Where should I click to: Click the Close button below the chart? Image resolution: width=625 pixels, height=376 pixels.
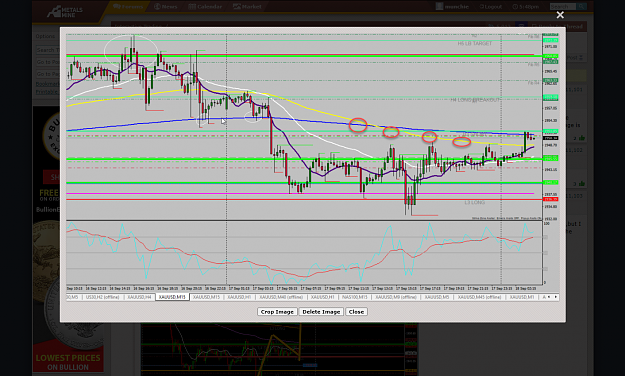point(356,312)
